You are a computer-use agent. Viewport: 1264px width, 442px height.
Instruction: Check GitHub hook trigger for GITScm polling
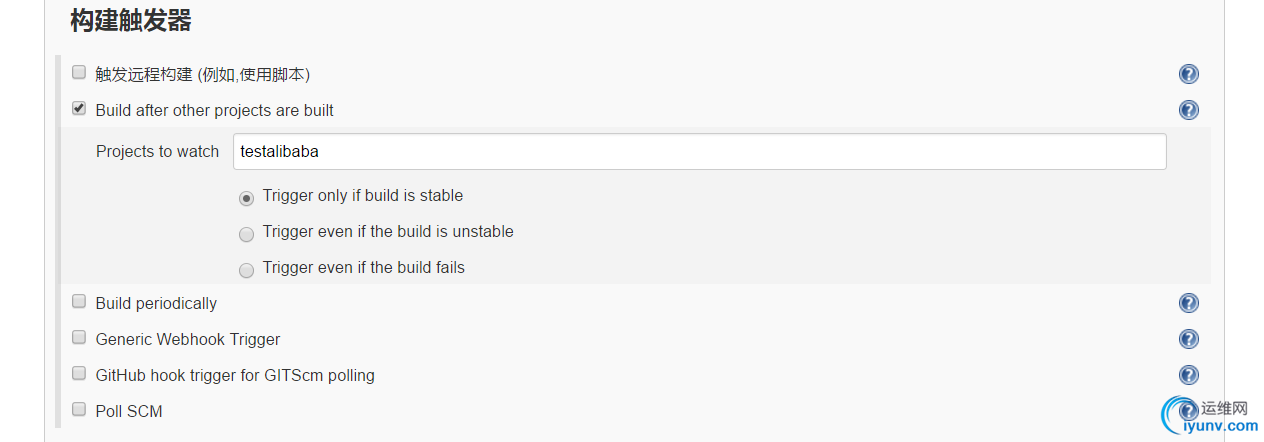click(x=79, y=373)
